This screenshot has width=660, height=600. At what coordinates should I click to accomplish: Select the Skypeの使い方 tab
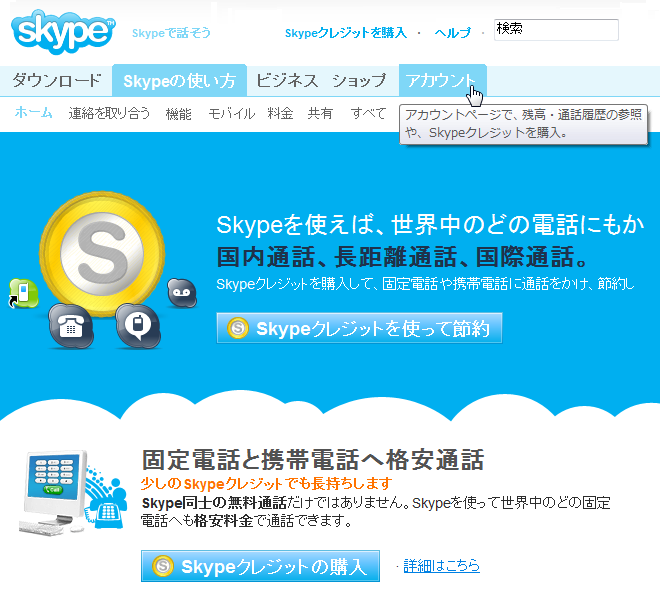pyautogui.click(x=179, y=81)
